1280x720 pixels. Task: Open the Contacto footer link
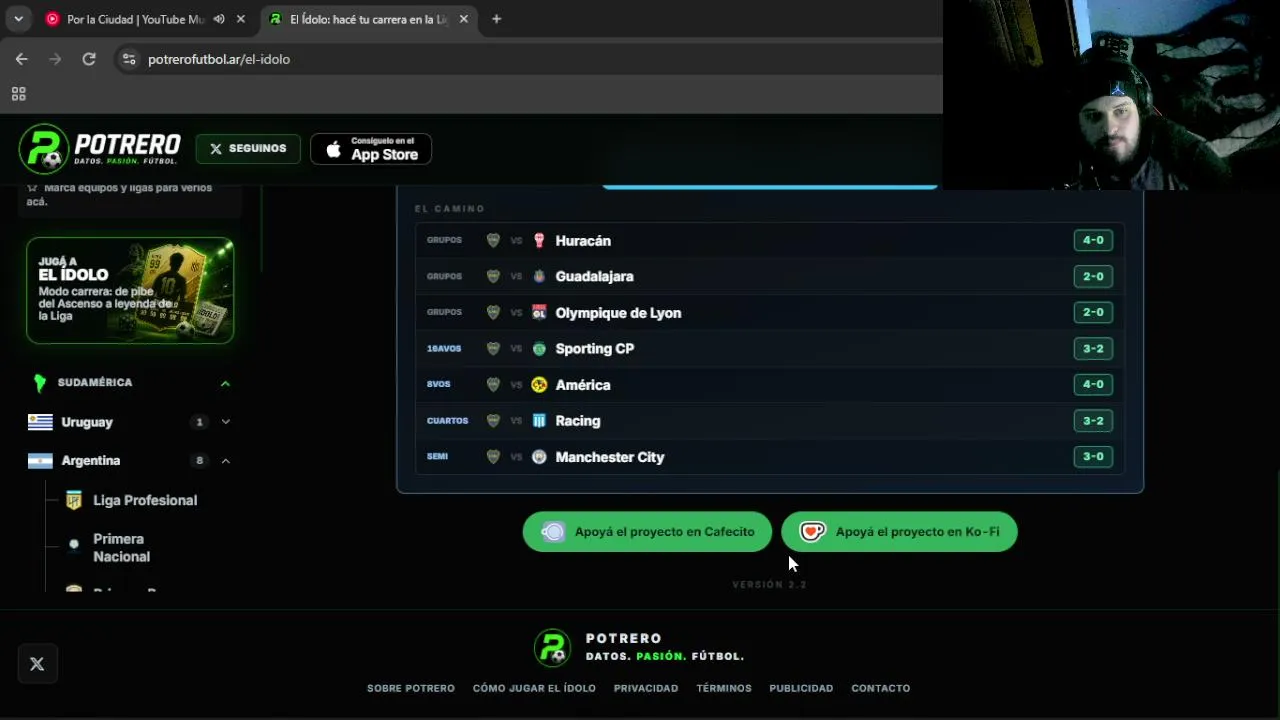(881, 688)
